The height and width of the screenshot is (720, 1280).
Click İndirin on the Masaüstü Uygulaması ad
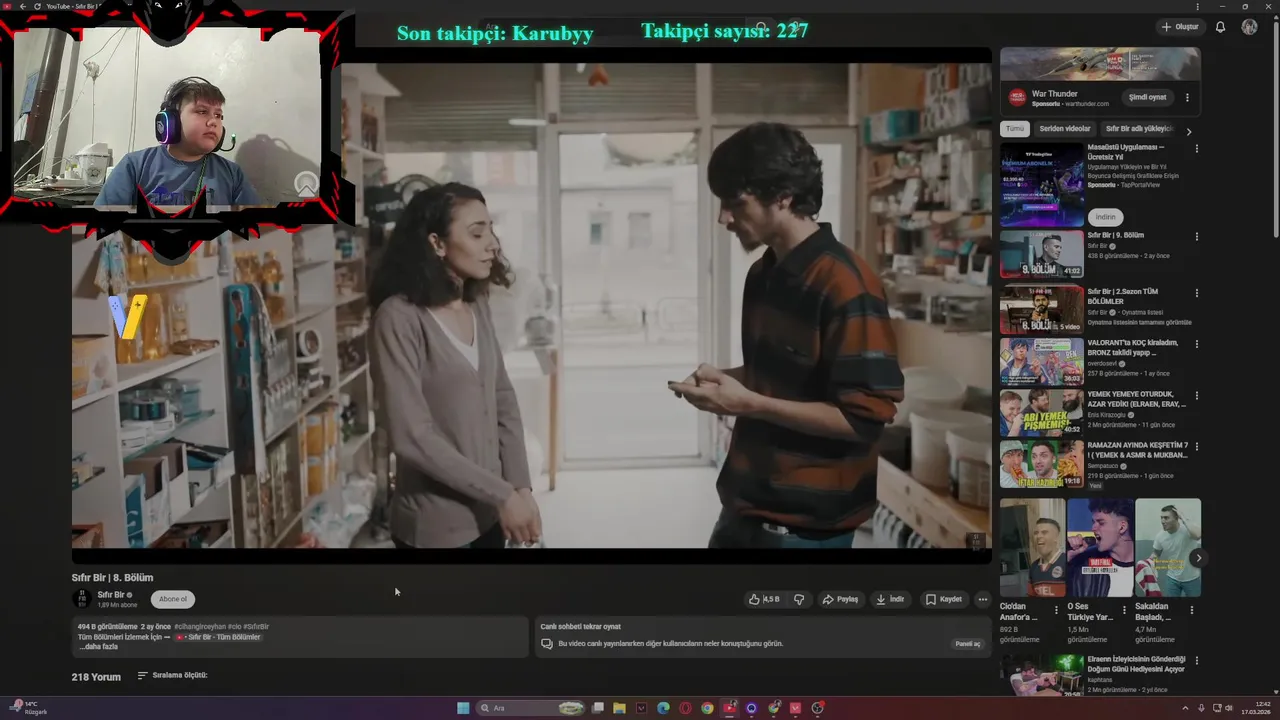coord(1105,217)
